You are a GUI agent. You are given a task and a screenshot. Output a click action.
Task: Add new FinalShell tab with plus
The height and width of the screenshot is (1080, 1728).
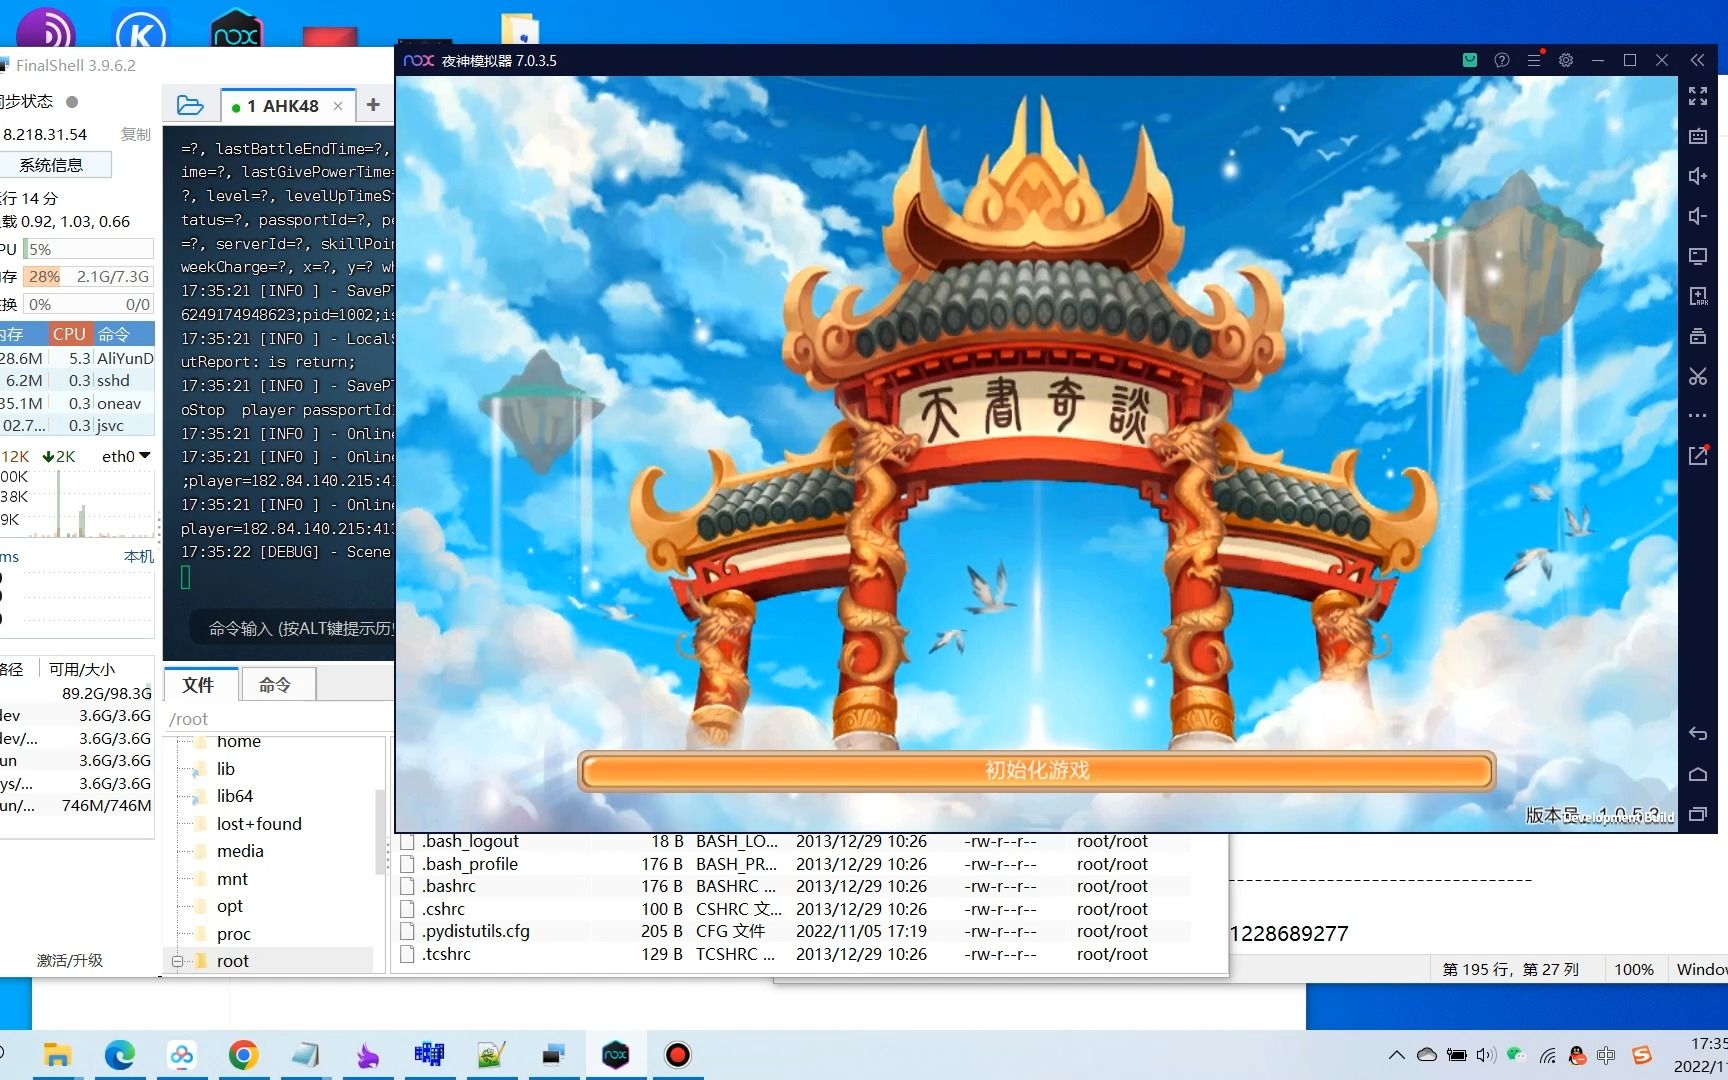pos(373,105)
